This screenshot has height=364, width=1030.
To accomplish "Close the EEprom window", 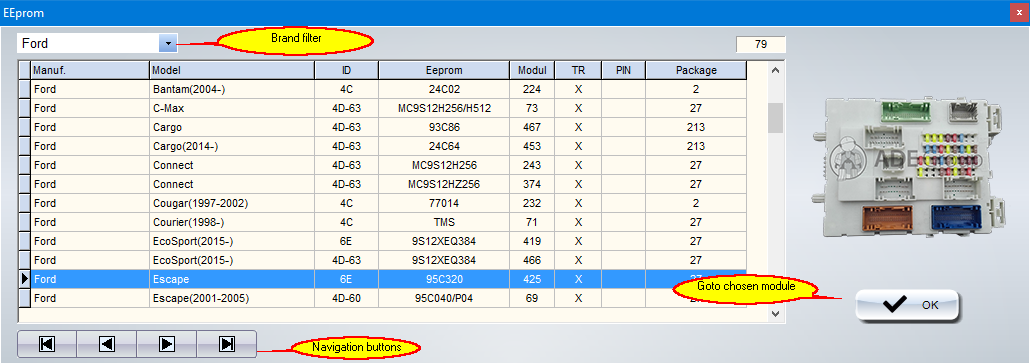I will point(1019,12).
